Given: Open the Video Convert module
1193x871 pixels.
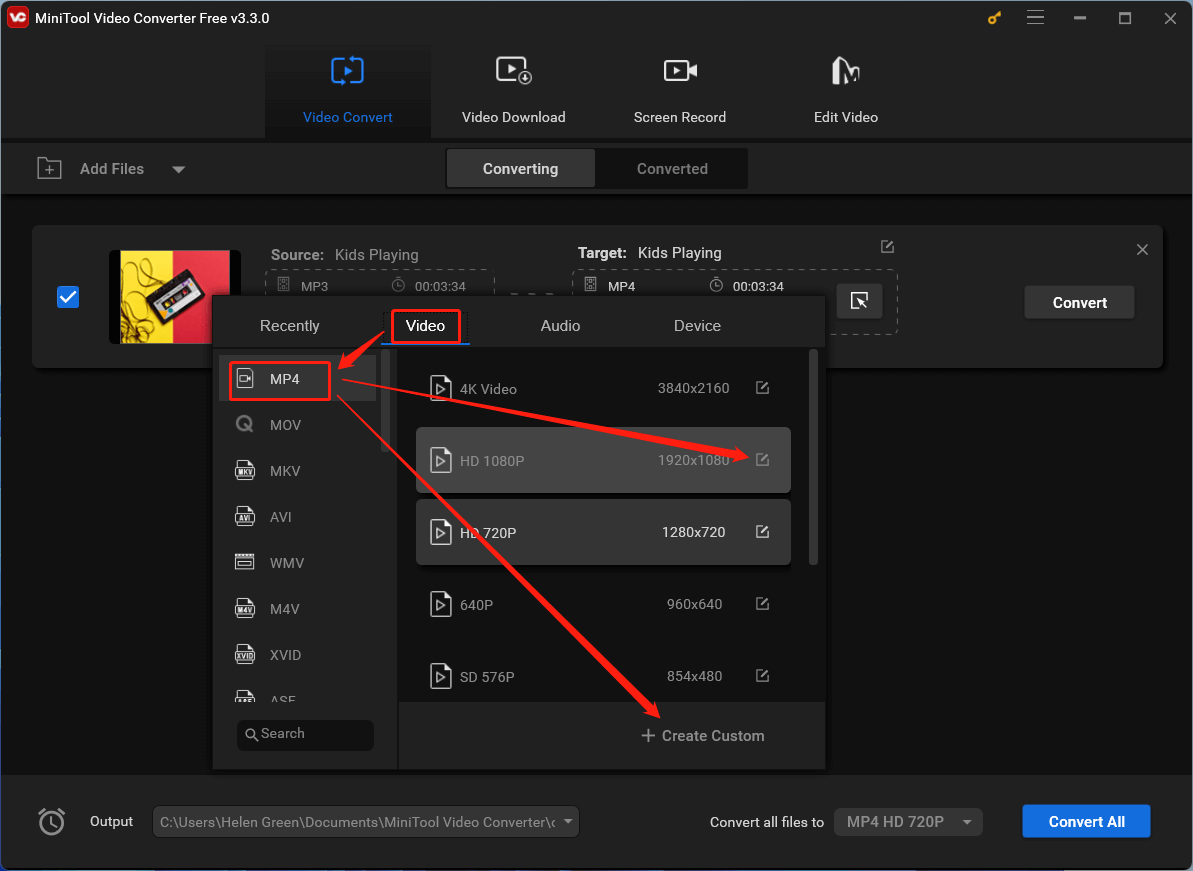Looking at the screenshot, I should pyautogui.click(x=348, y=91).
